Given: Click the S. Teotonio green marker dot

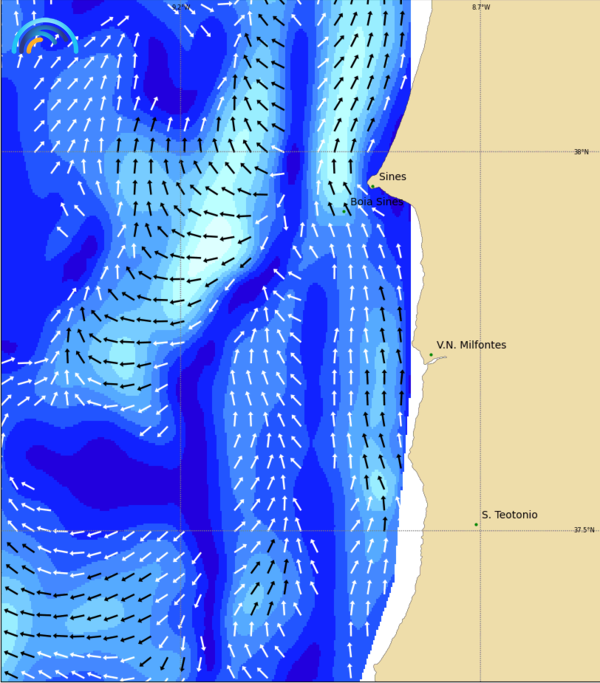Looking at the screenshot, I should click(x=476, y=524).
